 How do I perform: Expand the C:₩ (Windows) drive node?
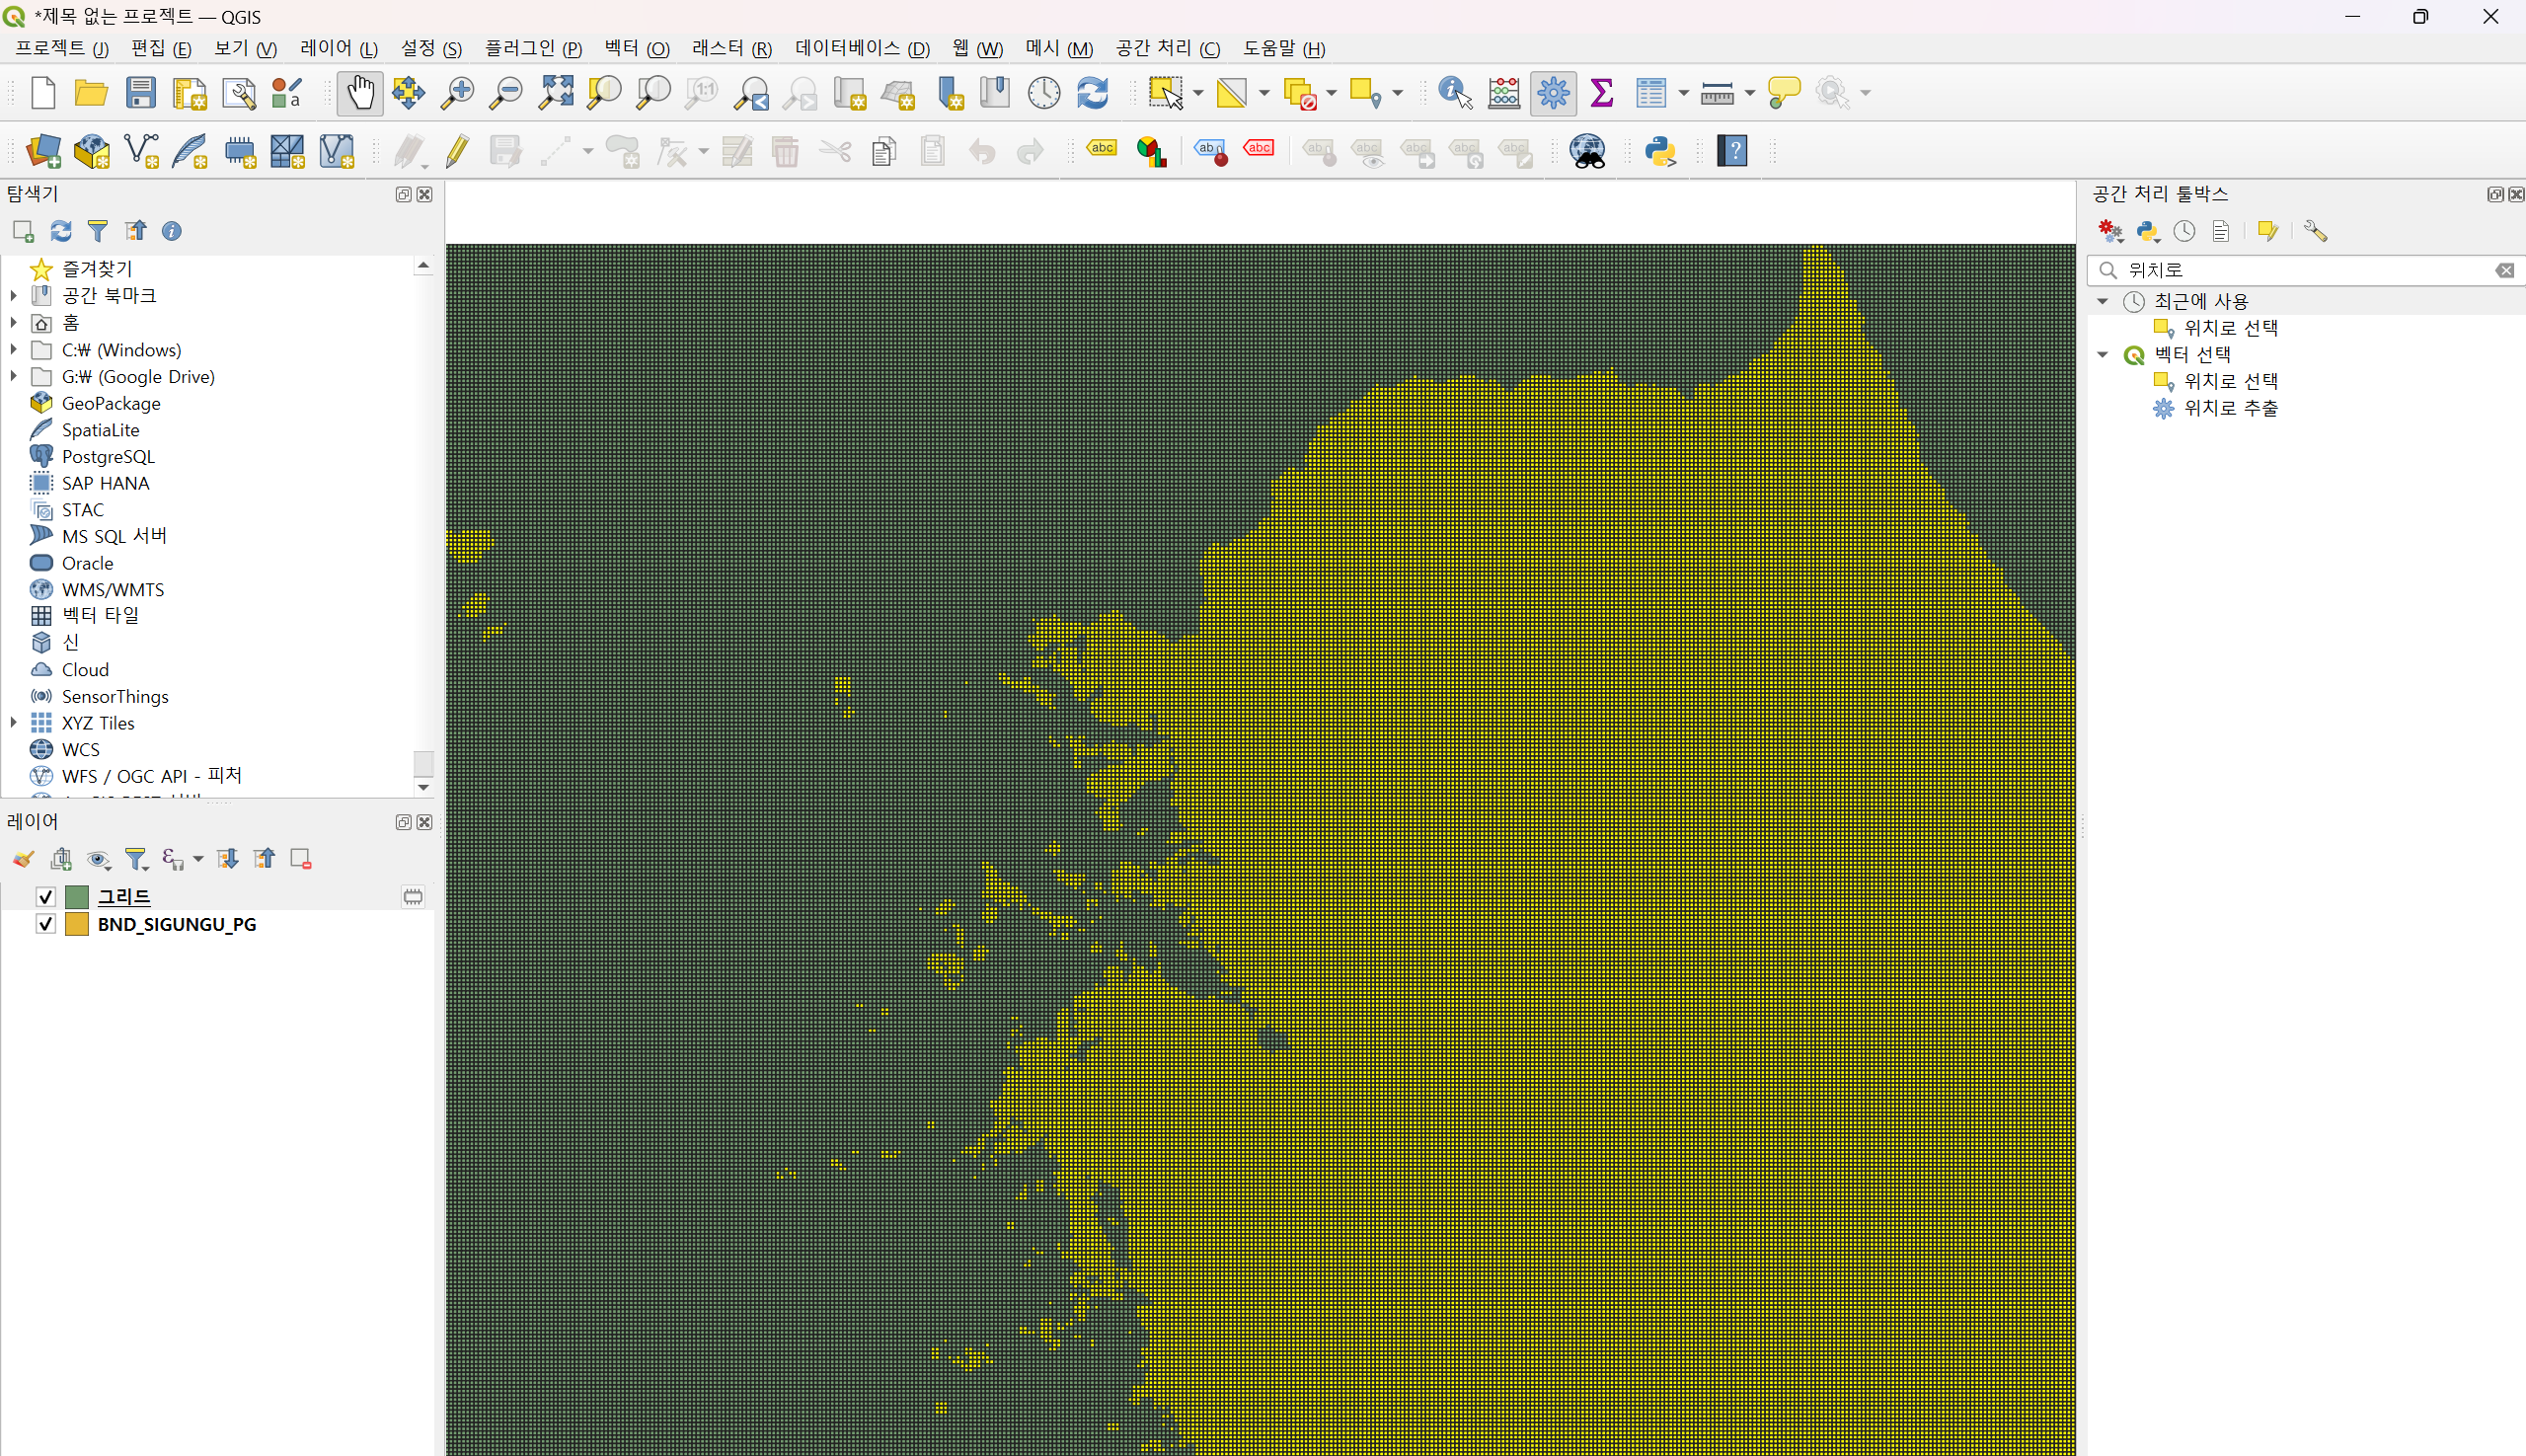[13, 350]
